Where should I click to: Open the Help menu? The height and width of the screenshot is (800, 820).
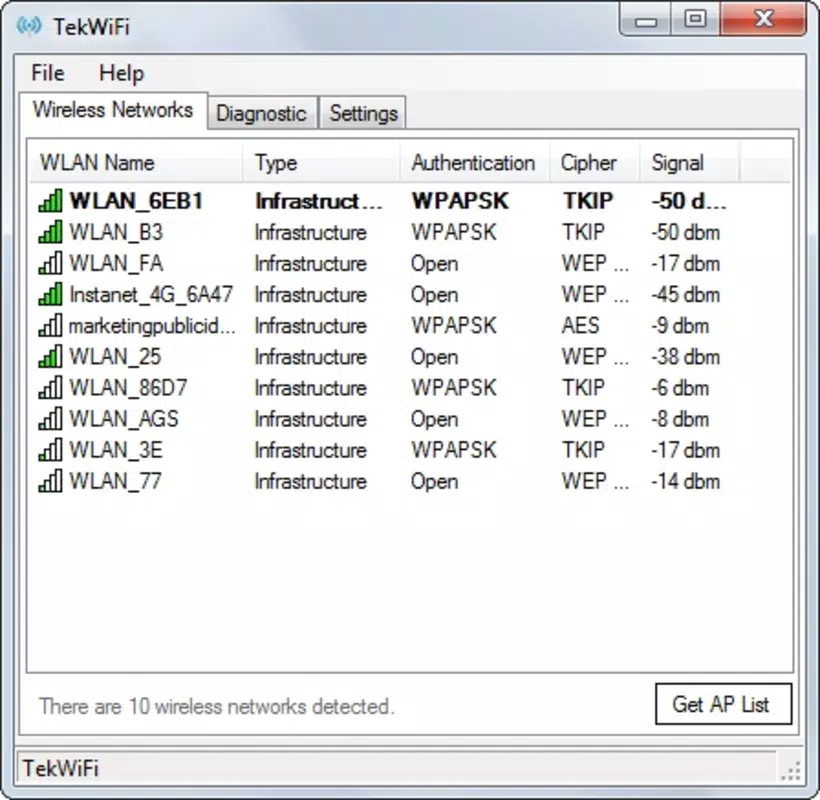(x=121, y=73)
